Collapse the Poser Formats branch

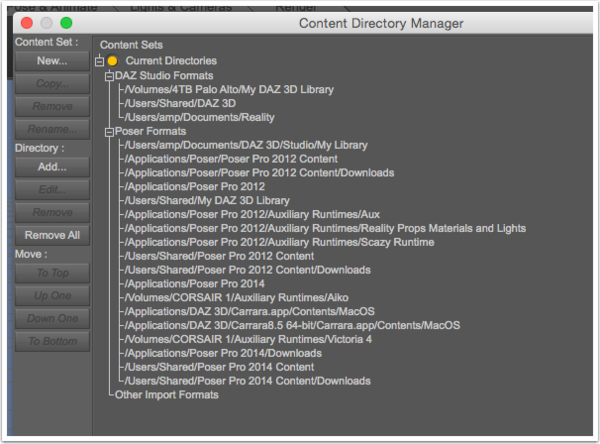[109, 132]
